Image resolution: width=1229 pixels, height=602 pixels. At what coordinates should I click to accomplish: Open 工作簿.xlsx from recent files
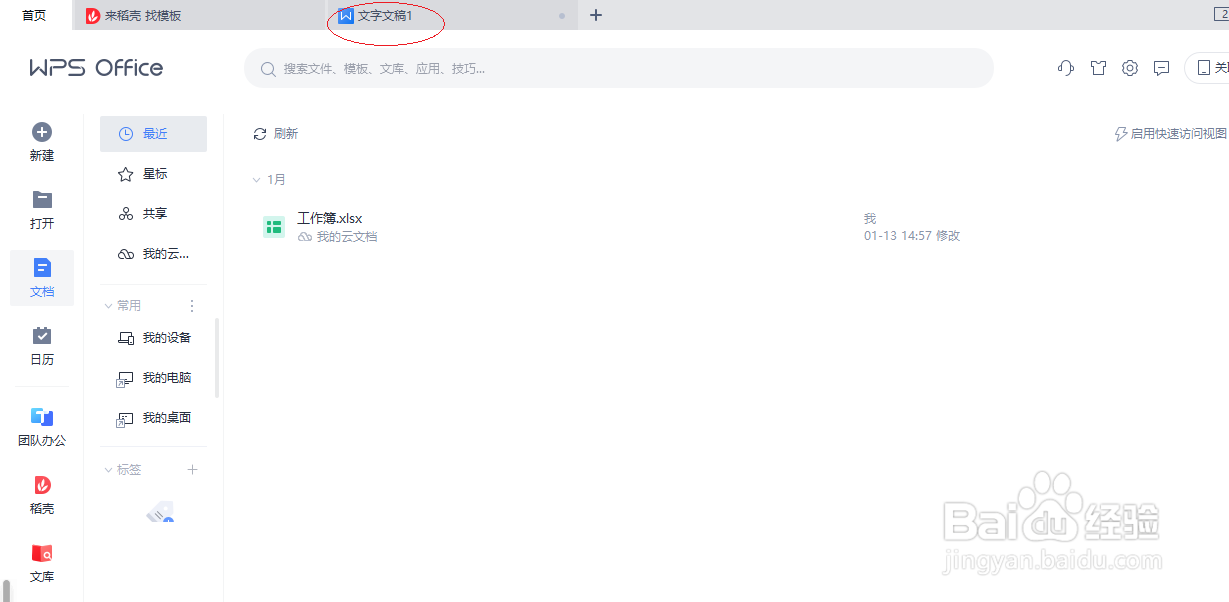[x=329, y=217]
